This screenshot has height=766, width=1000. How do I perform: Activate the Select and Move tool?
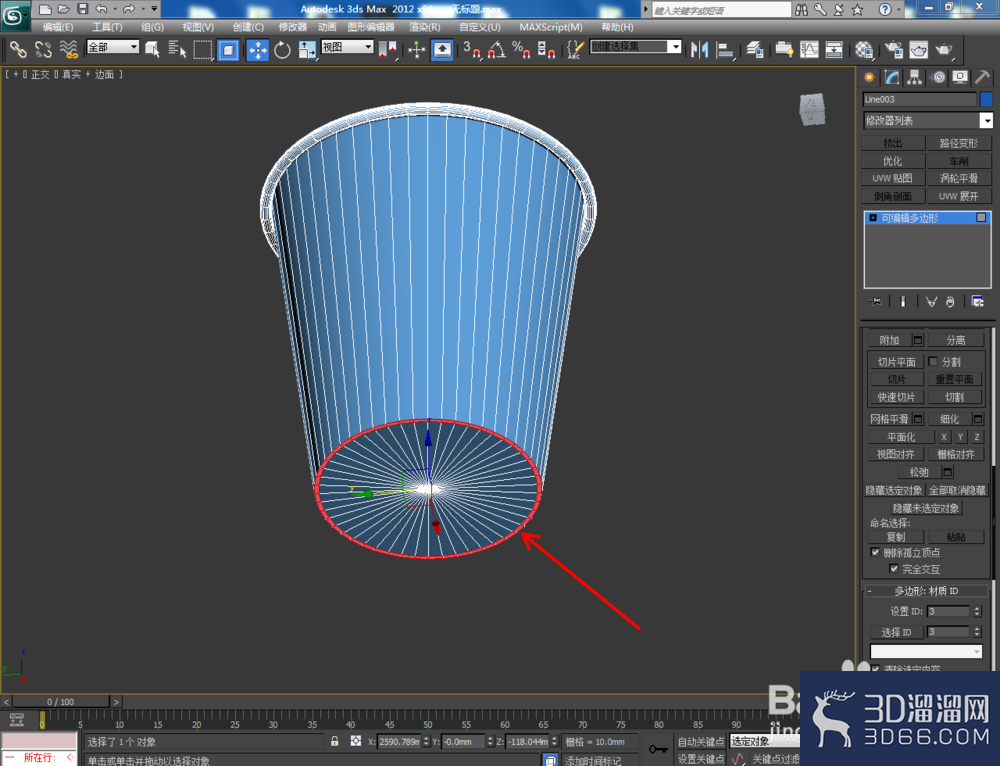pos(258,49)
